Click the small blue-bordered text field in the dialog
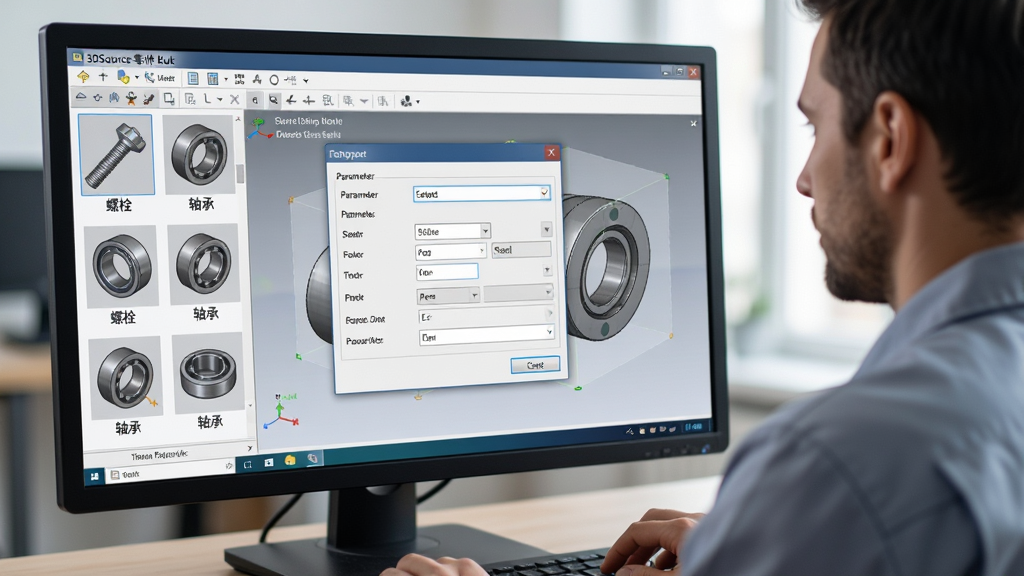Screen dimensions: 1024x576 coord(447,272)
